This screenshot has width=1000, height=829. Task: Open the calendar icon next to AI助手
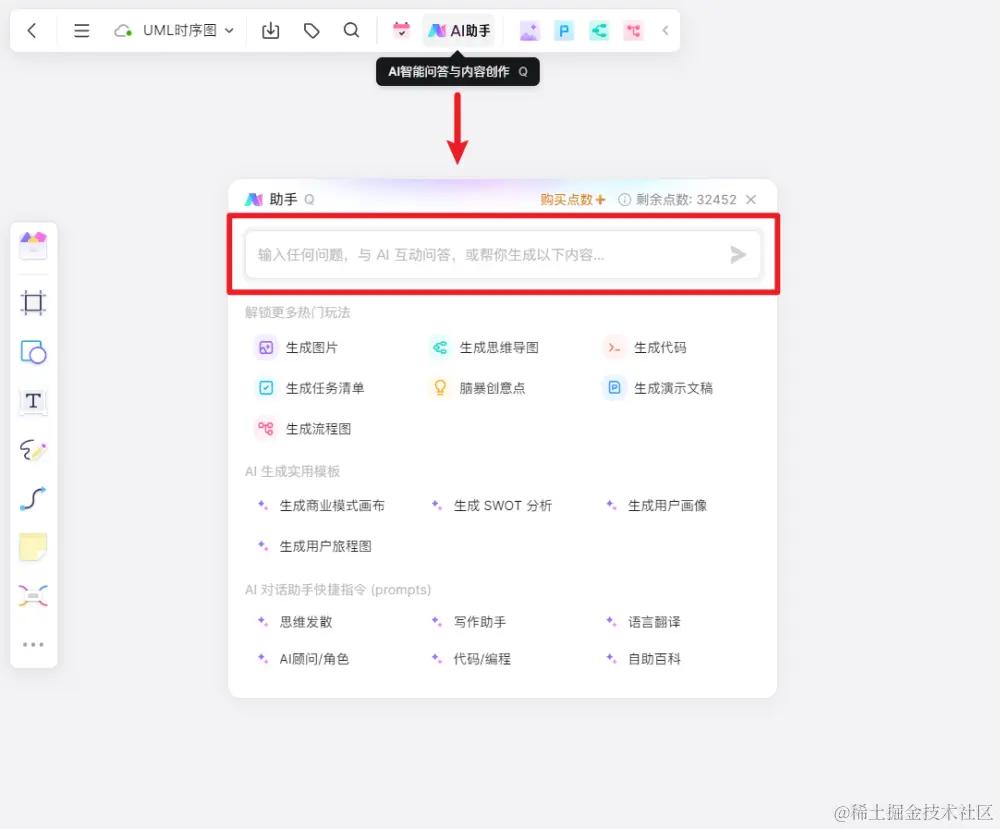[x=401, y=30]
